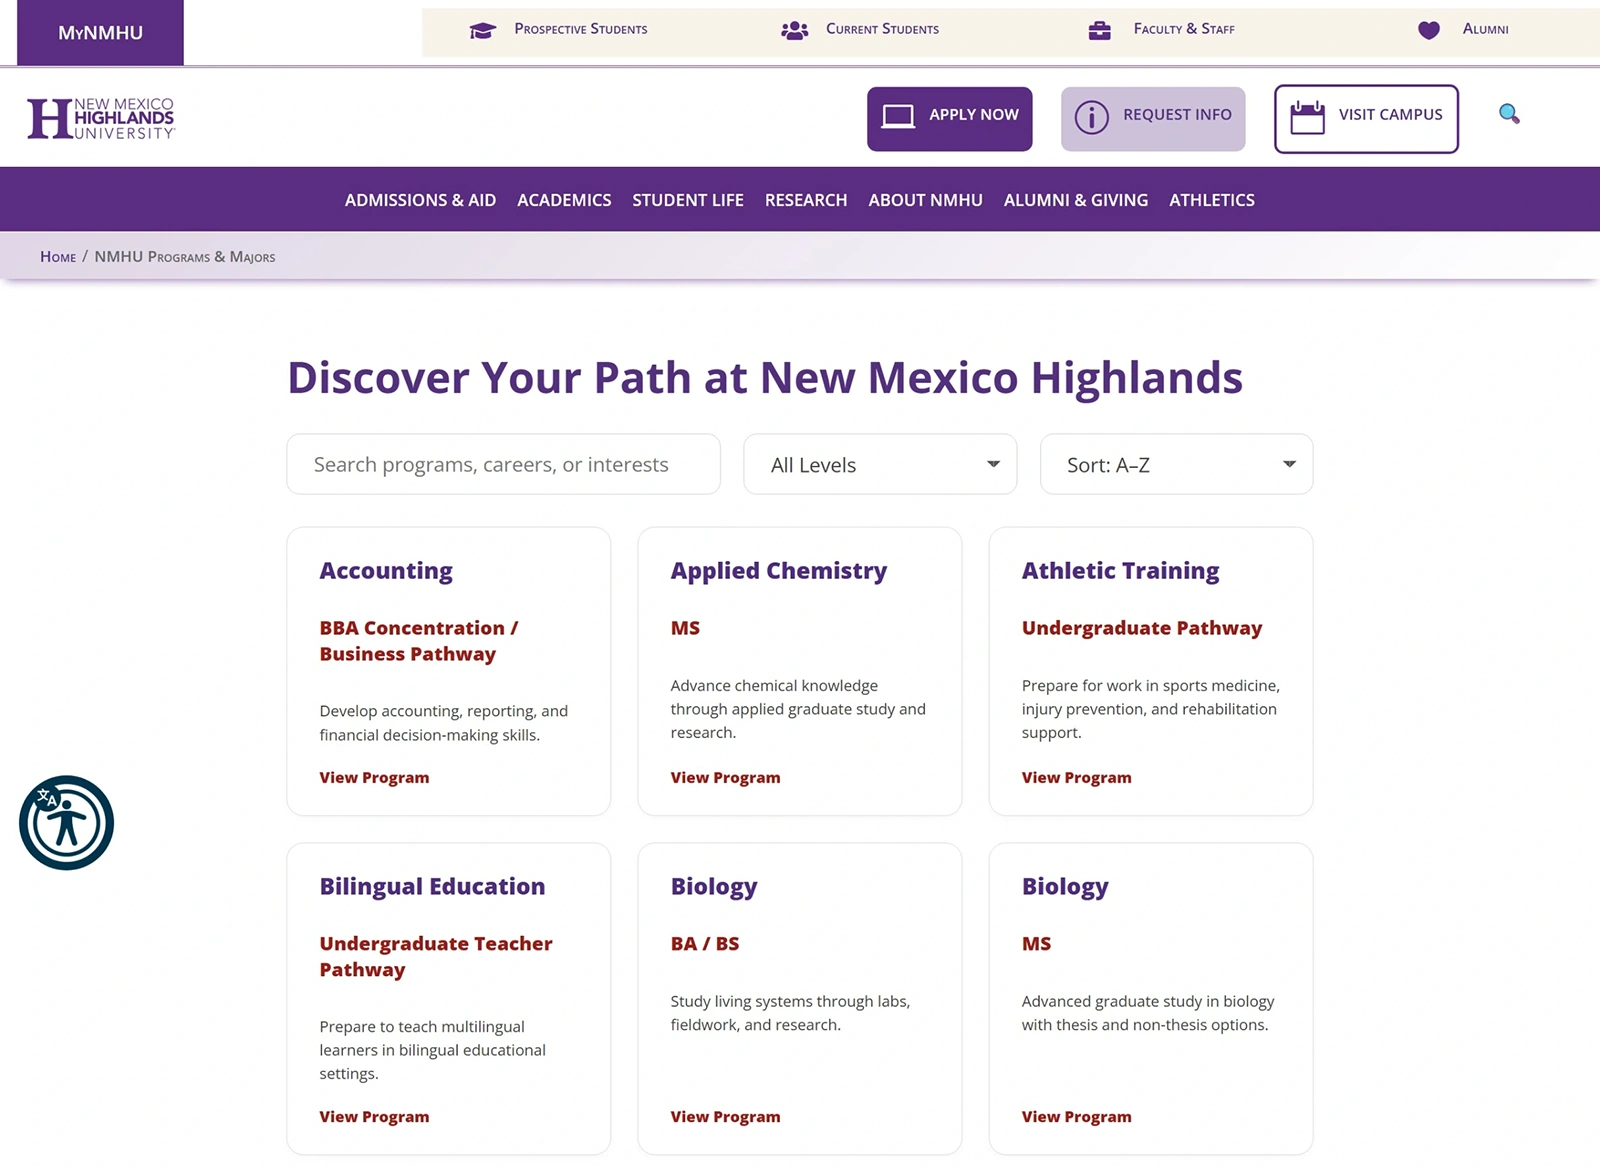1600x1168 pixels.
Task: Click the Biology title above Advanced graduate study
Action: tap(1065, 887)
